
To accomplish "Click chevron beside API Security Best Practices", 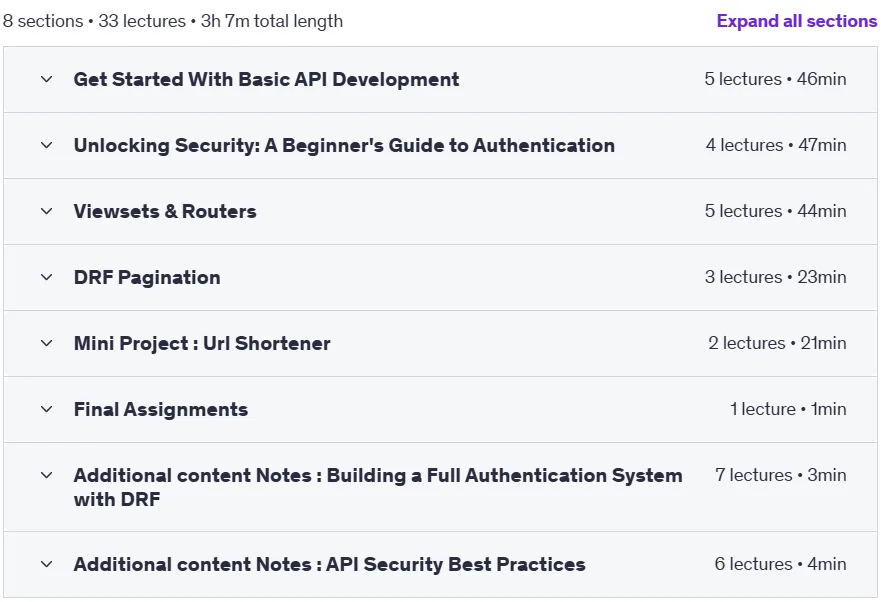I will (x=47, y=564).
